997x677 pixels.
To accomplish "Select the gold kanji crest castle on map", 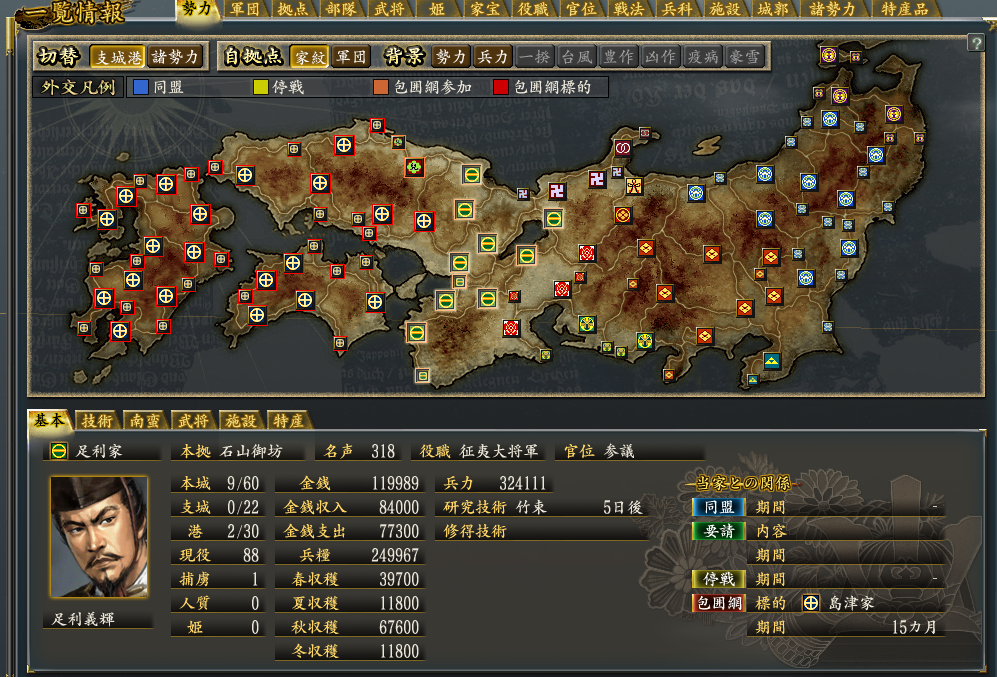I will coord(634,186).
